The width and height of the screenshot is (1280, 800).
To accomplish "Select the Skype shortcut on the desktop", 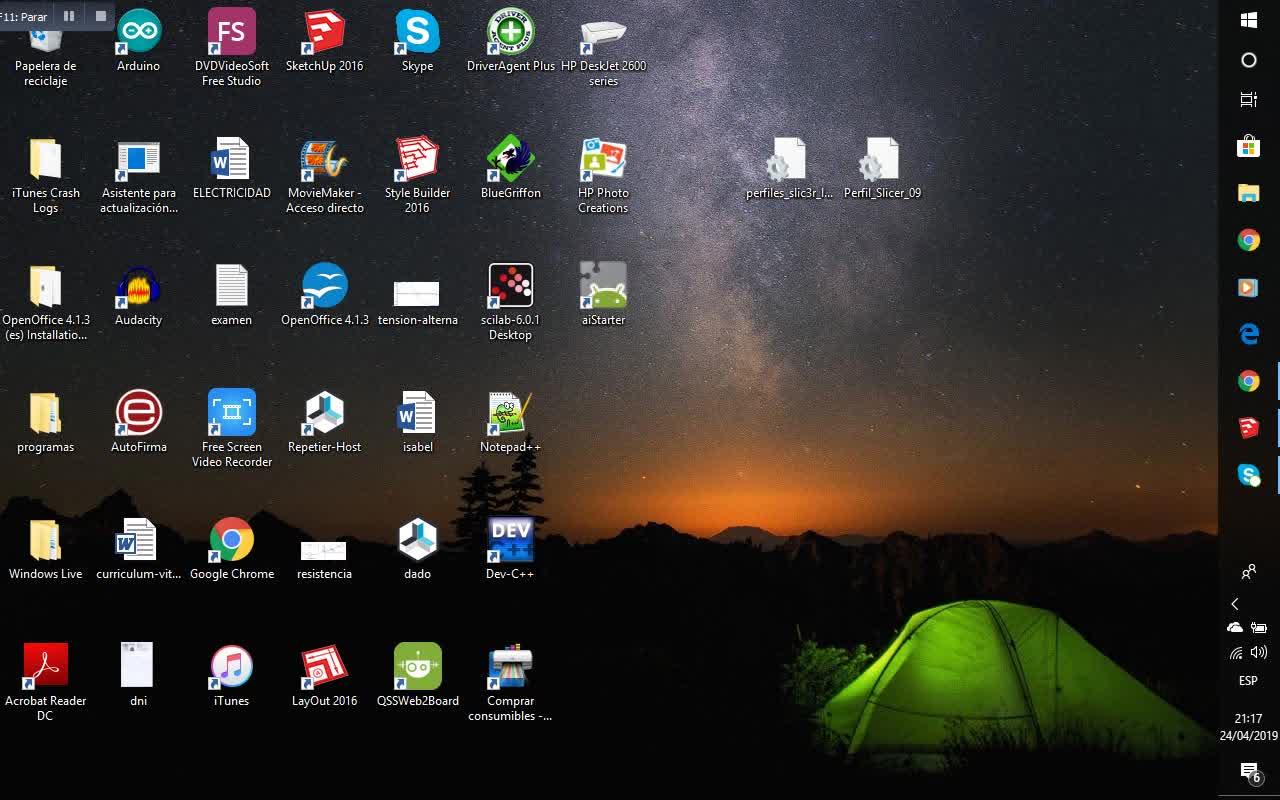I will tap(417, 41).
